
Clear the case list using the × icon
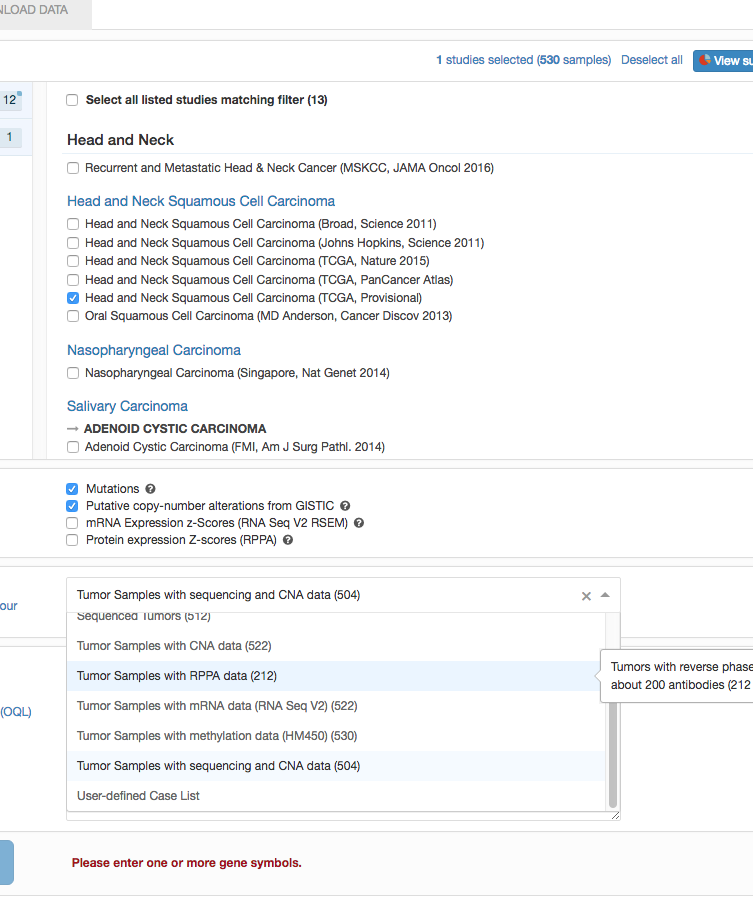coord(586,596)
